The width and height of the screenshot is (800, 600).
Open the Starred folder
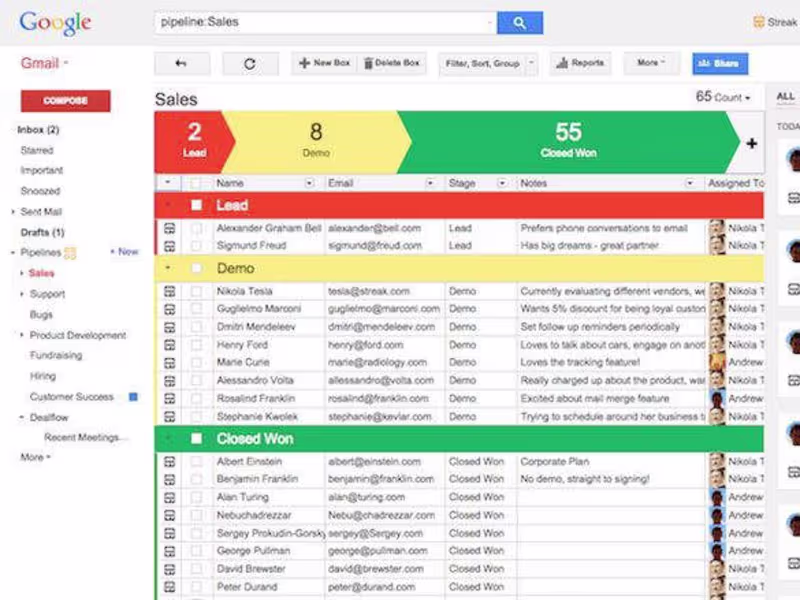(37, 151)
